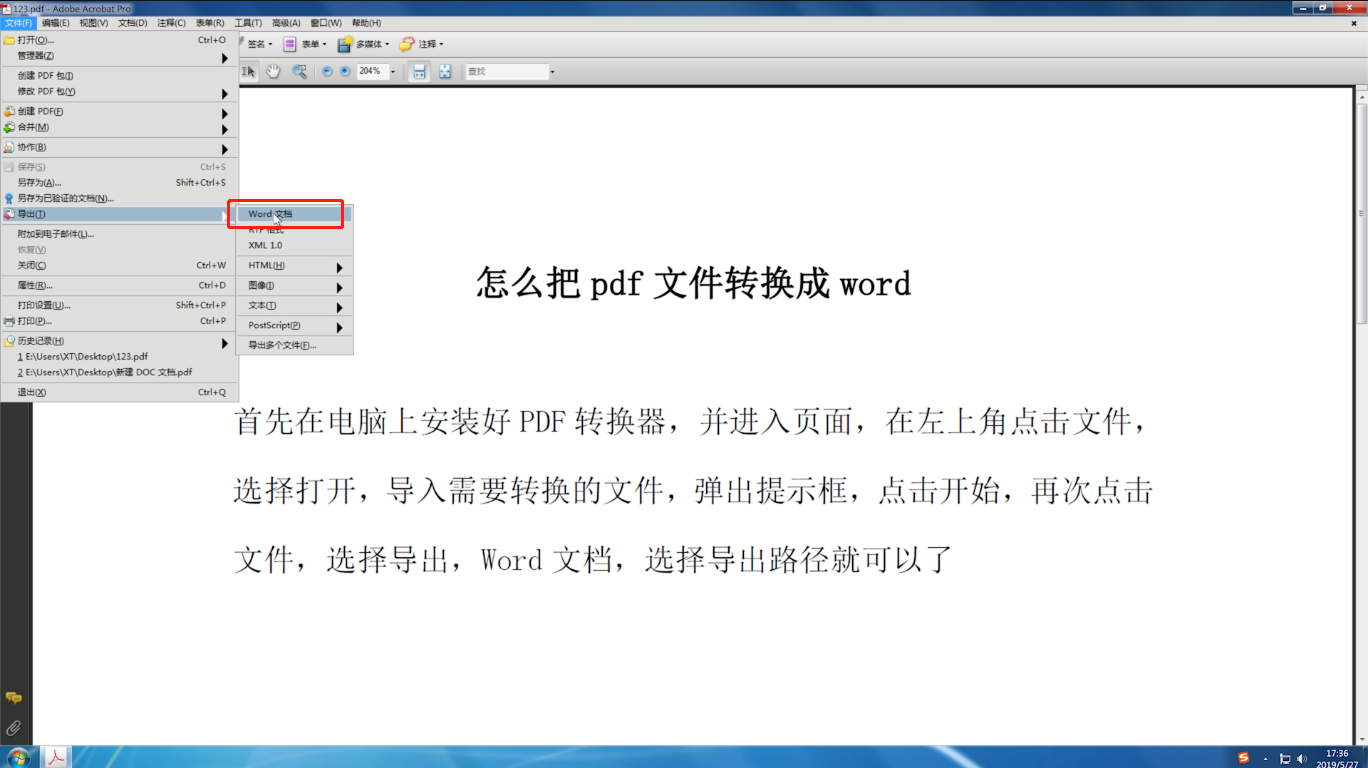Open the 窗口(W) menu

click(325, 23)
